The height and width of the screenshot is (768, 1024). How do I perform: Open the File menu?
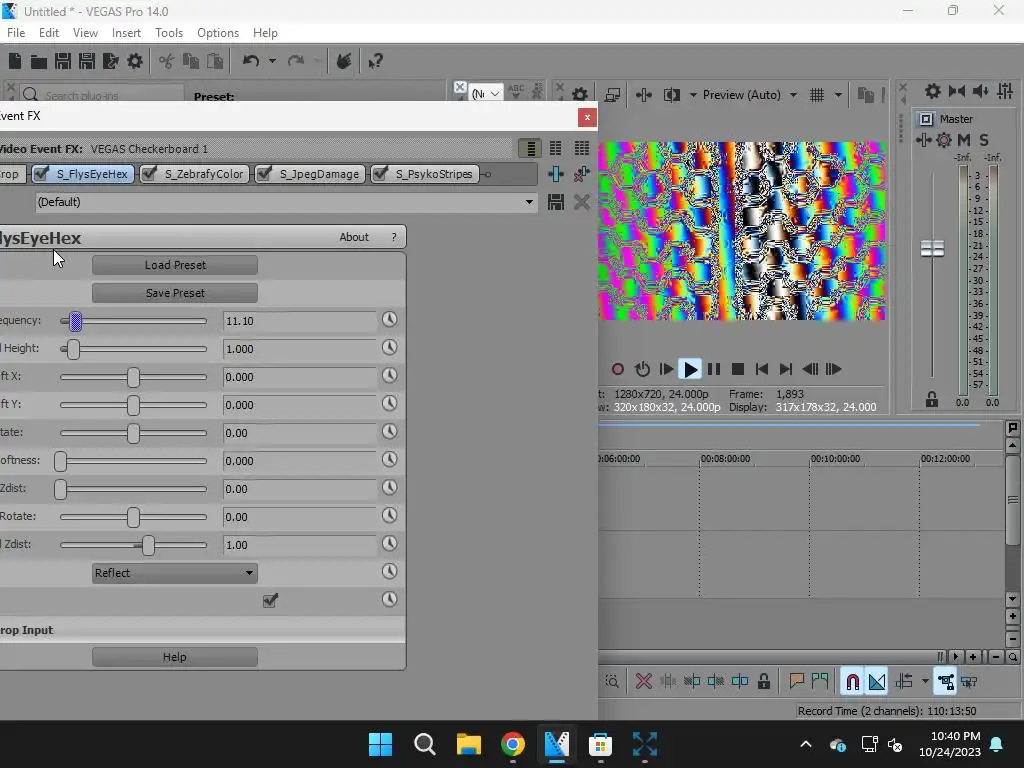coord(16,33)
